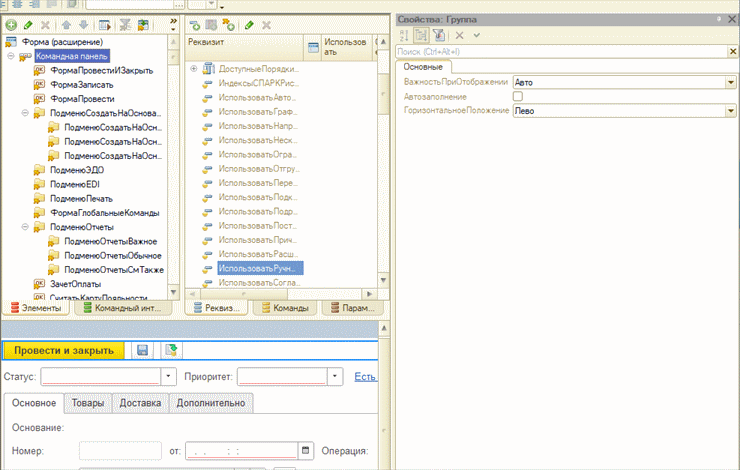Click the move up arrow icon
Screen dimensions: 740x470
[67, 25]
